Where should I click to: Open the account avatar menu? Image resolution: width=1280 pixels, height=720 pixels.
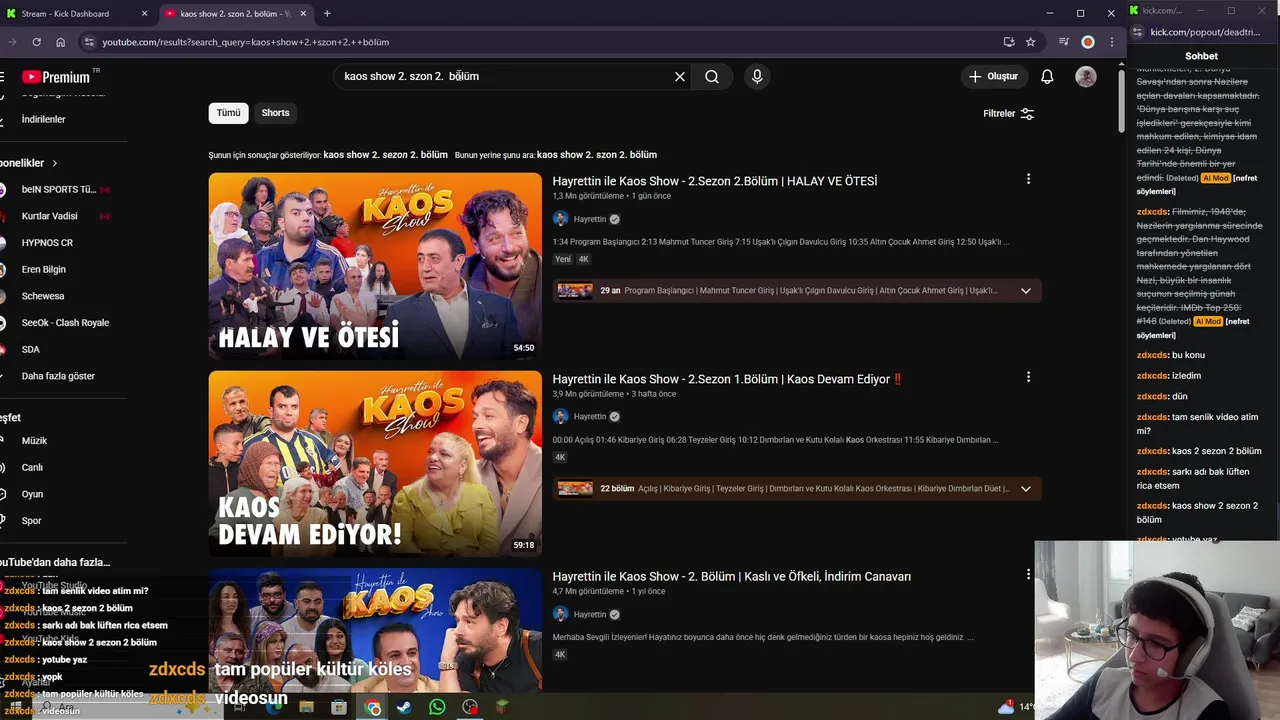[x=1086, y=76]
